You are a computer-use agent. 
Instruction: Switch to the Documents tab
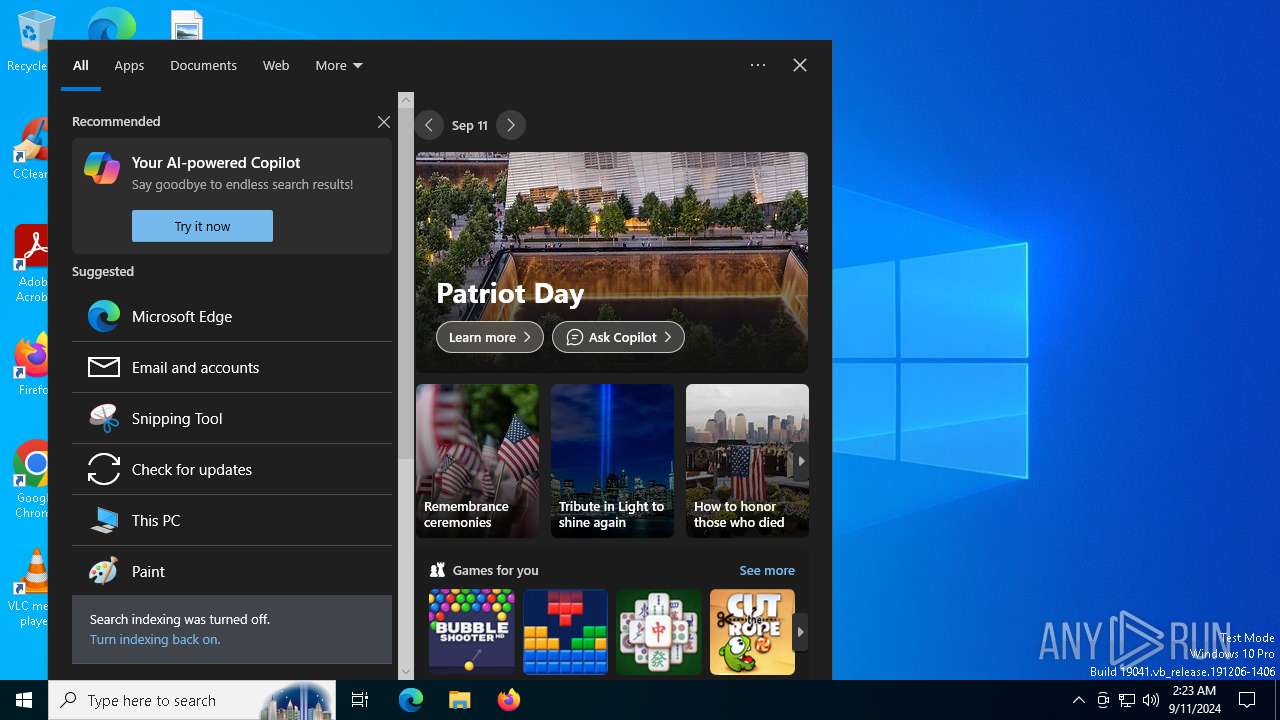(x=203, y=65)
